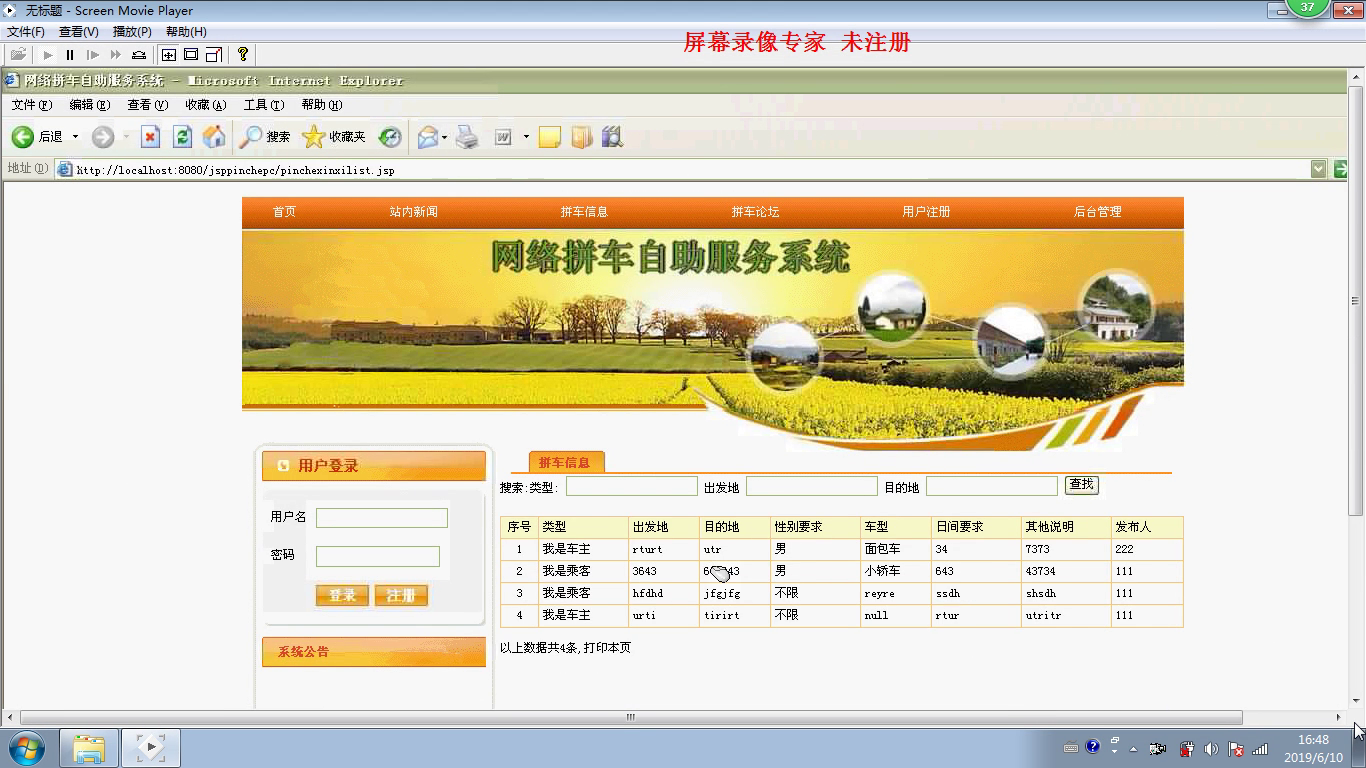
Task: Click the yellow note Discuss icon
Action: tap(549, 137)
